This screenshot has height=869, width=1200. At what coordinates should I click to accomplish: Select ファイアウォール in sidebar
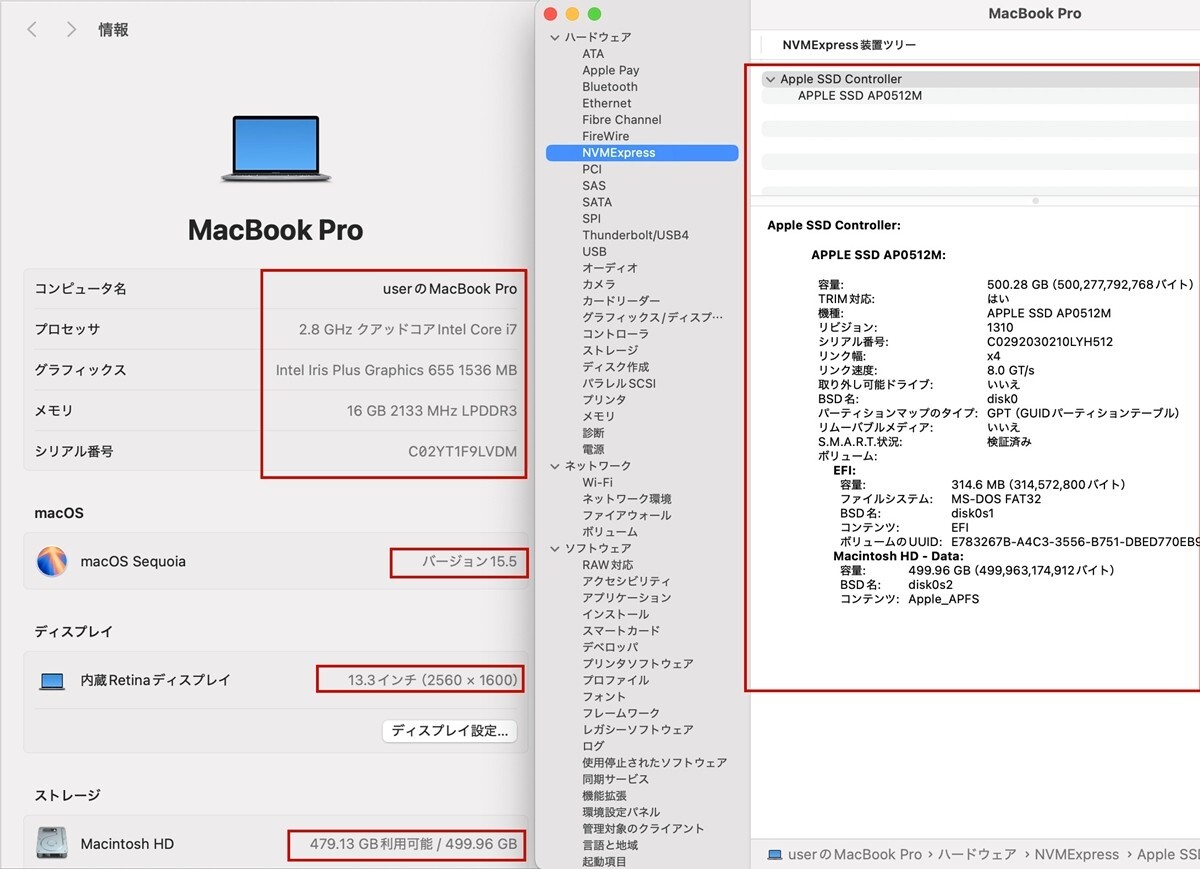point(627,515)
